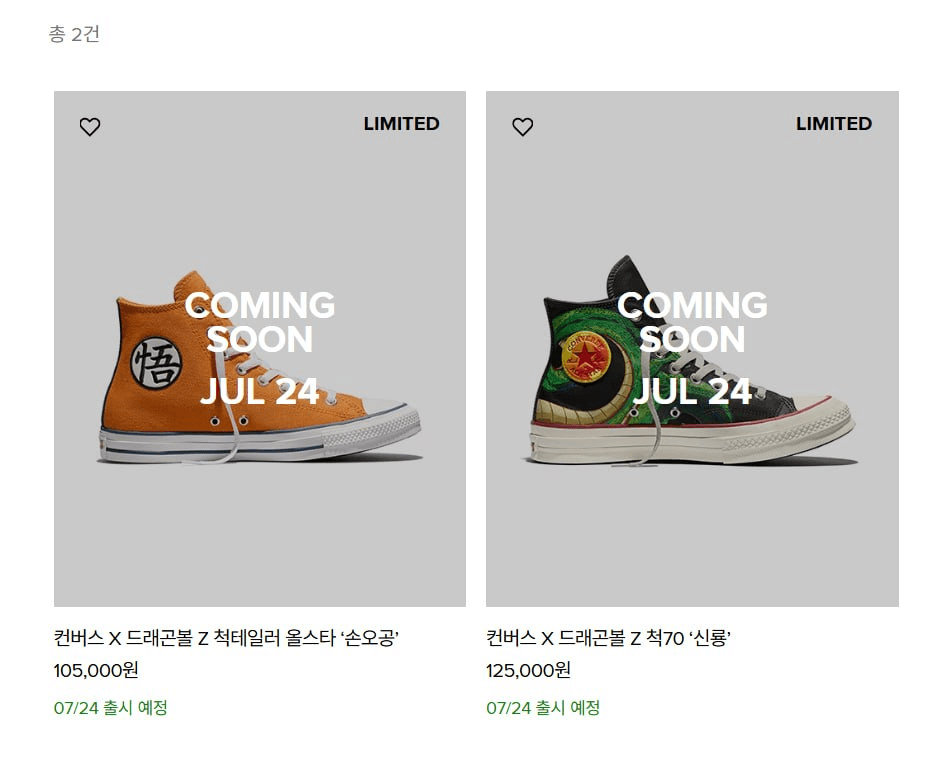Click the 105,000원 price

[96, 670]
